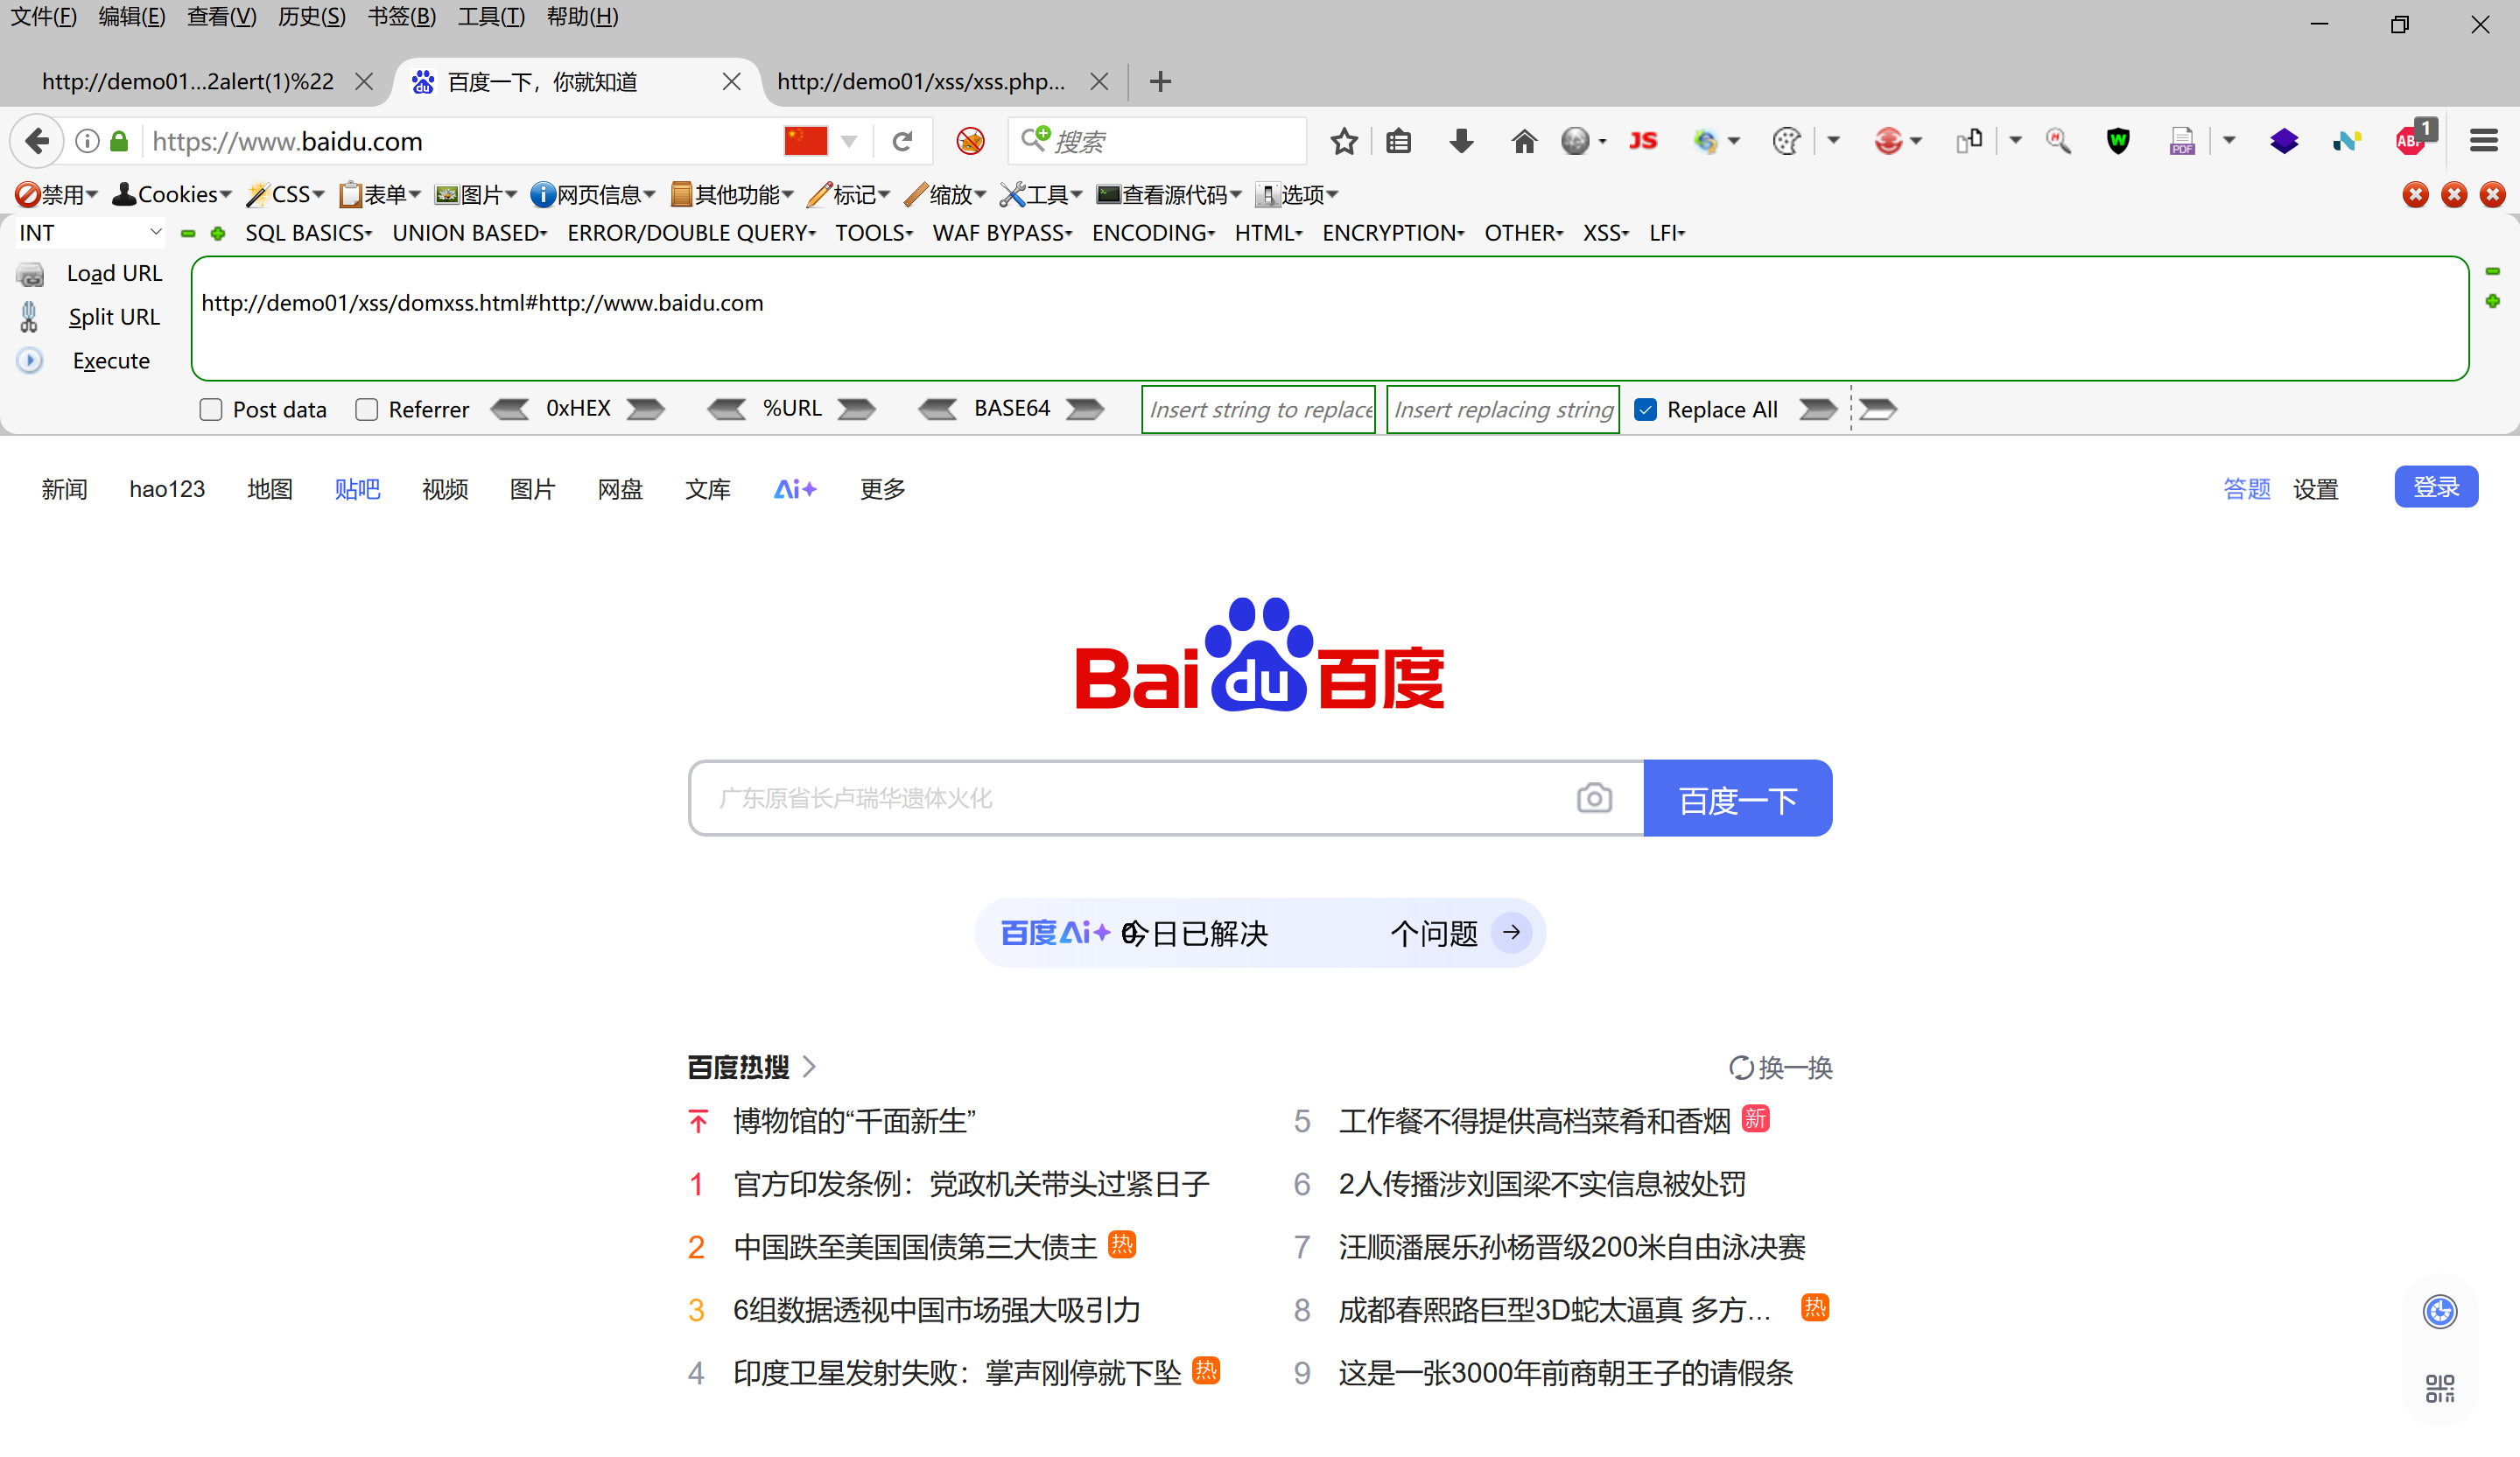This screenshot has width=2520, height=1457.
Task: Expand the INT type dropdown
Action: point(89,233)
